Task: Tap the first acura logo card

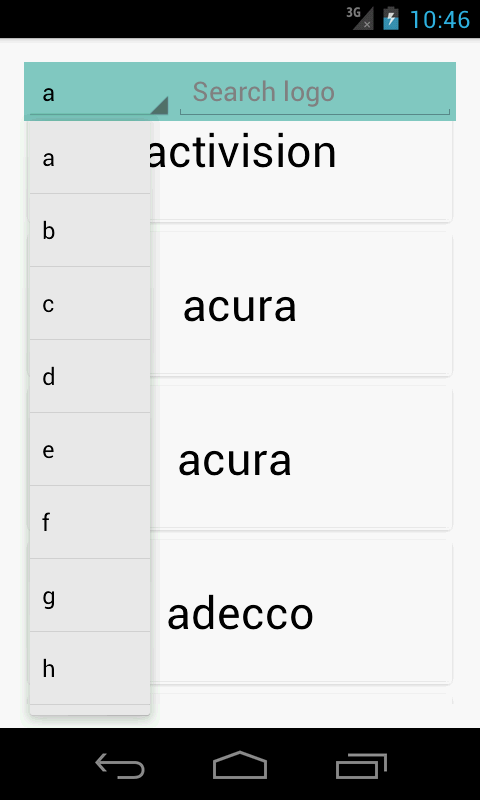Action: 301,305
